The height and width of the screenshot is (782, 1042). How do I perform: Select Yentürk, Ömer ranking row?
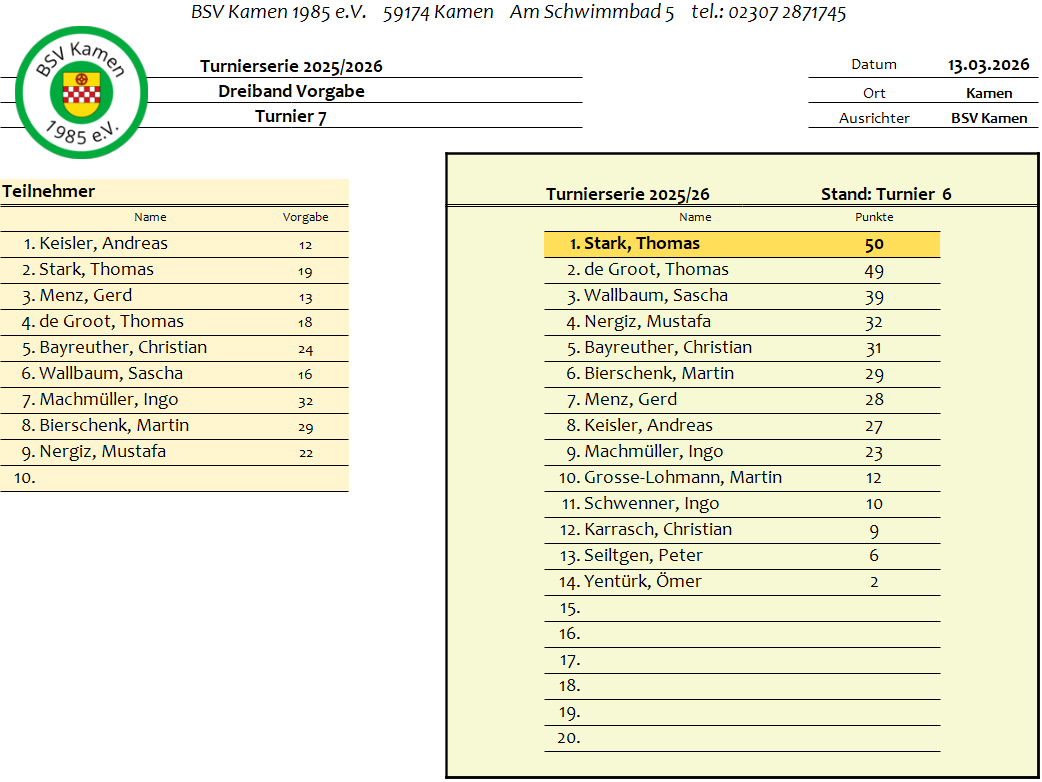tap(642, 582)
